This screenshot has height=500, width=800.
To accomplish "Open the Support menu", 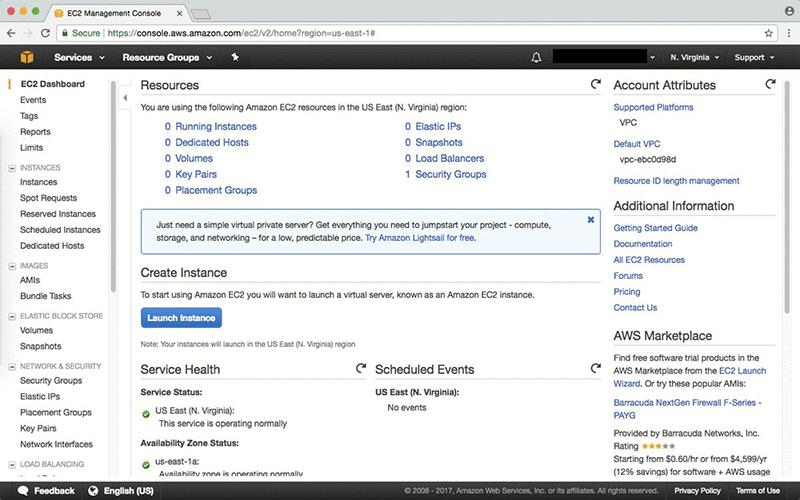I will pos(754,57).
